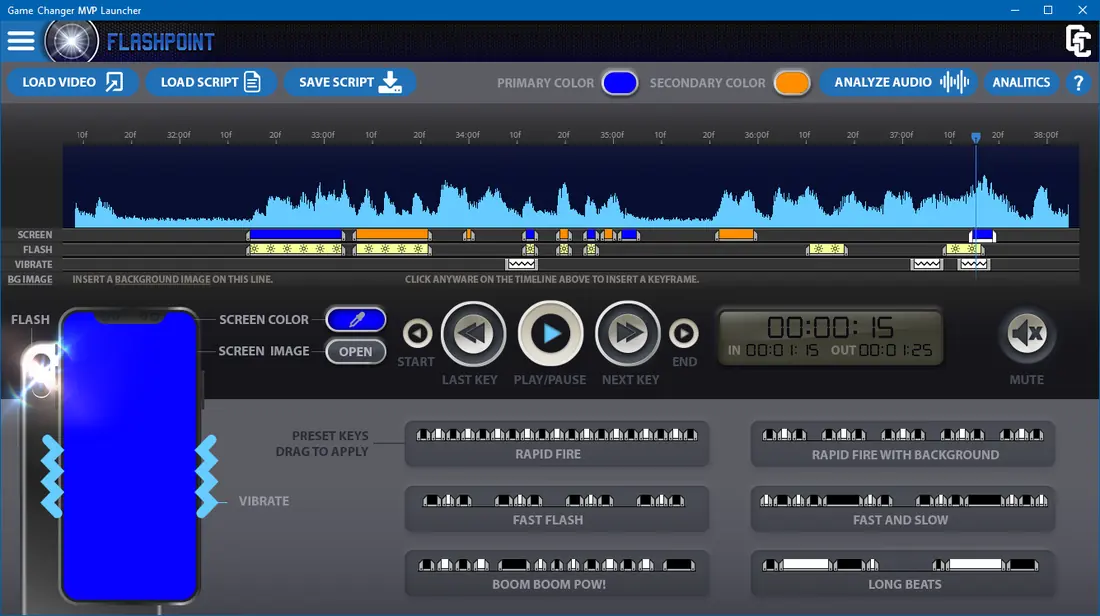Select Fast Flash preset
Viewport: 1100px width, 616px height.
click(557, 509)
